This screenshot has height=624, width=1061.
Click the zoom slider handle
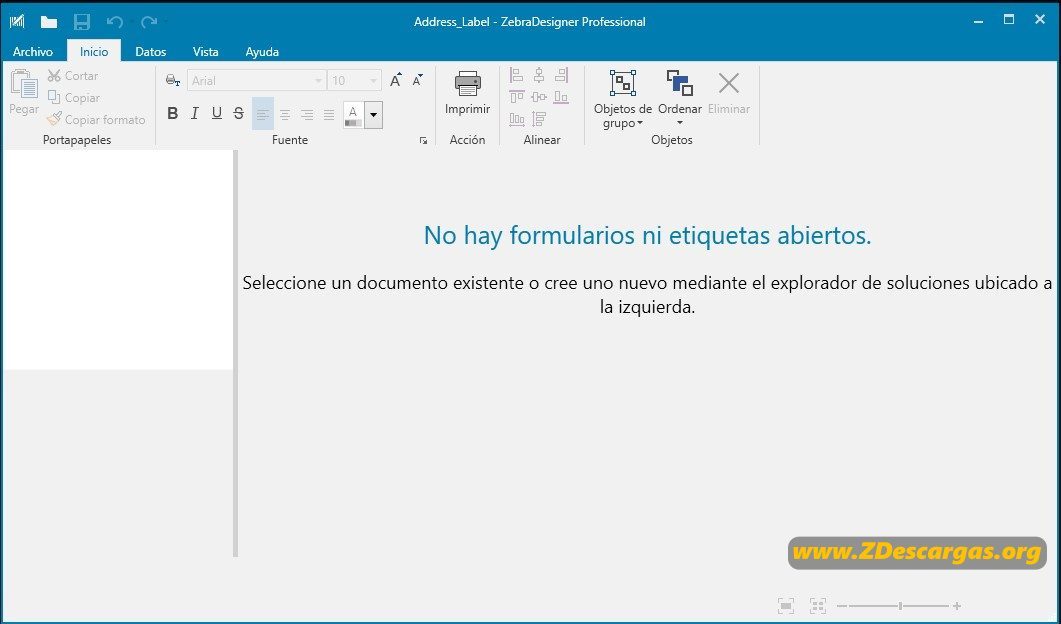coord(900,606)
